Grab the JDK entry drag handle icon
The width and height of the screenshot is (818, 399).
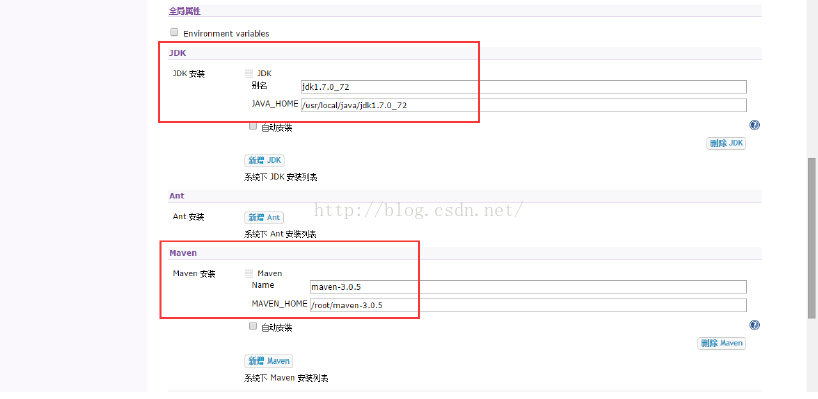click(x=249, y=73)
